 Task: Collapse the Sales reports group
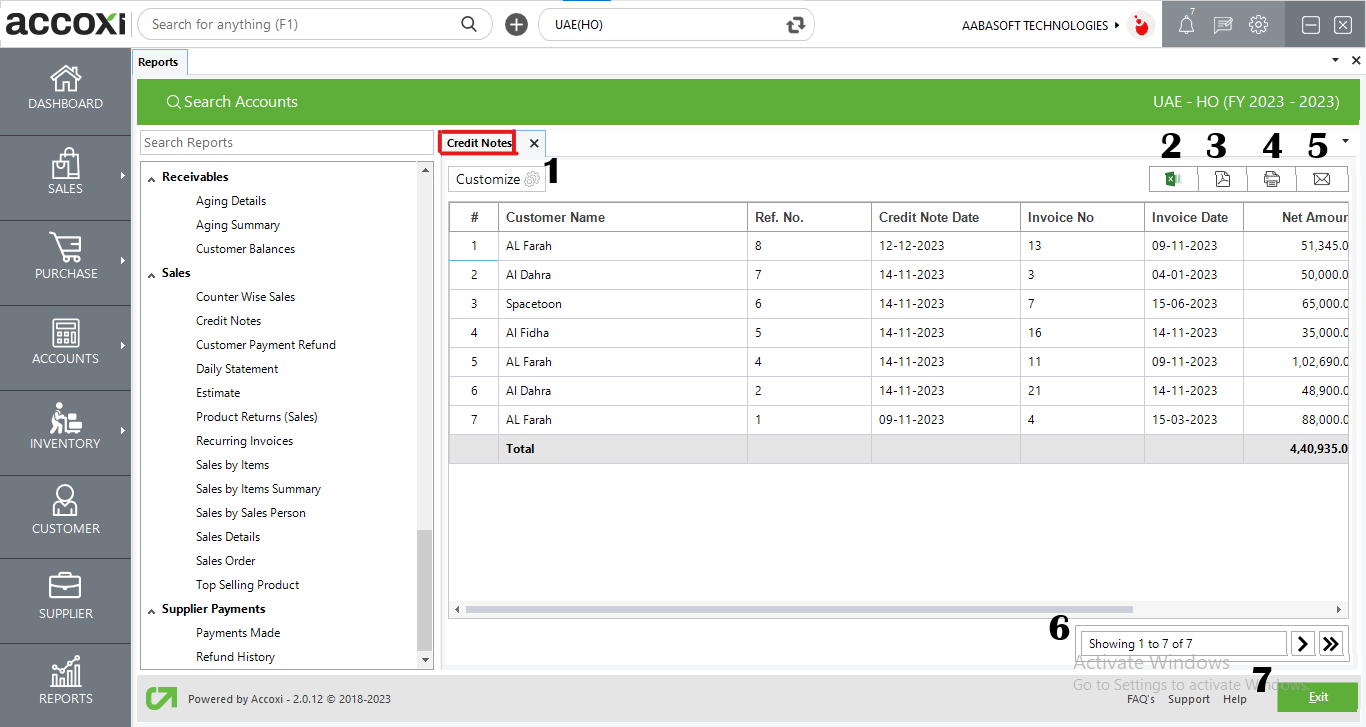(x=152, y=274)
